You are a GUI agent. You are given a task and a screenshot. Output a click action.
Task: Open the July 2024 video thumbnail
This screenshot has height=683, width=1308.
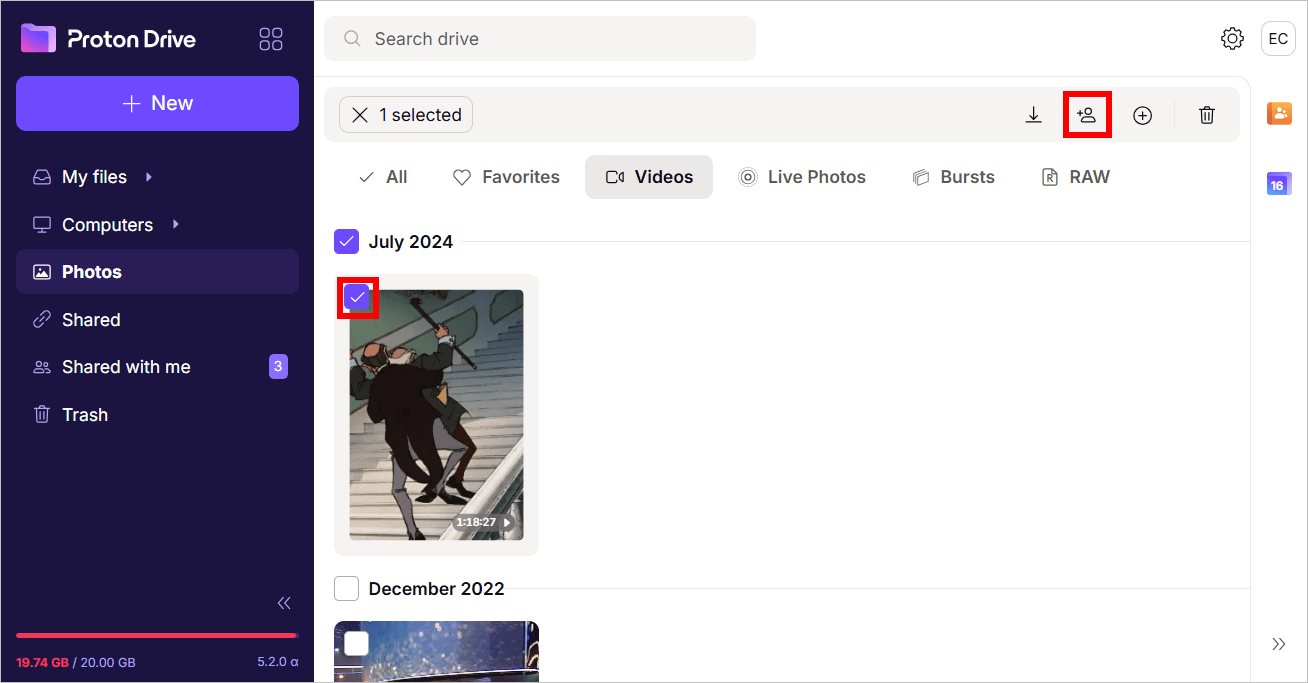(436, 415)
